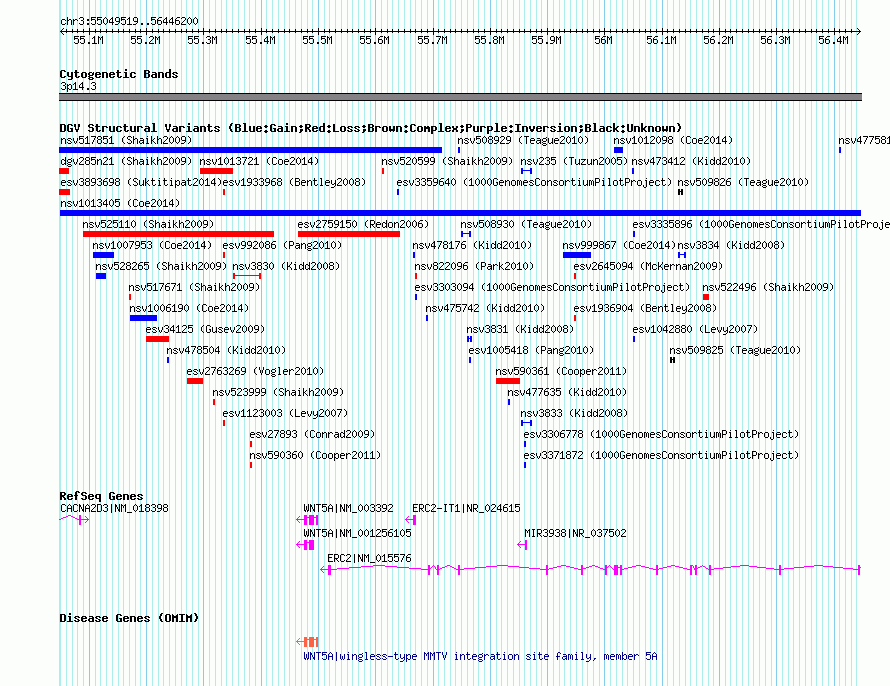
Task: Click the nsv477635 (Kidd2010) label
Action: (x=567, y=392)
